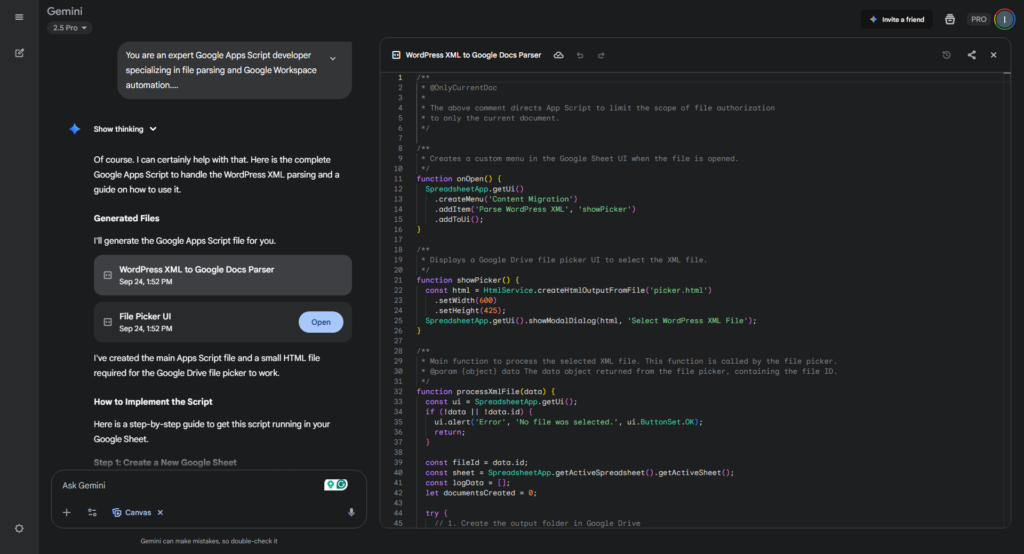The height and width of the screenshot is (554, 1024).
Task: Click the canvas title WordPress XML to Google Docs Parser
Action: pos(473,55)
